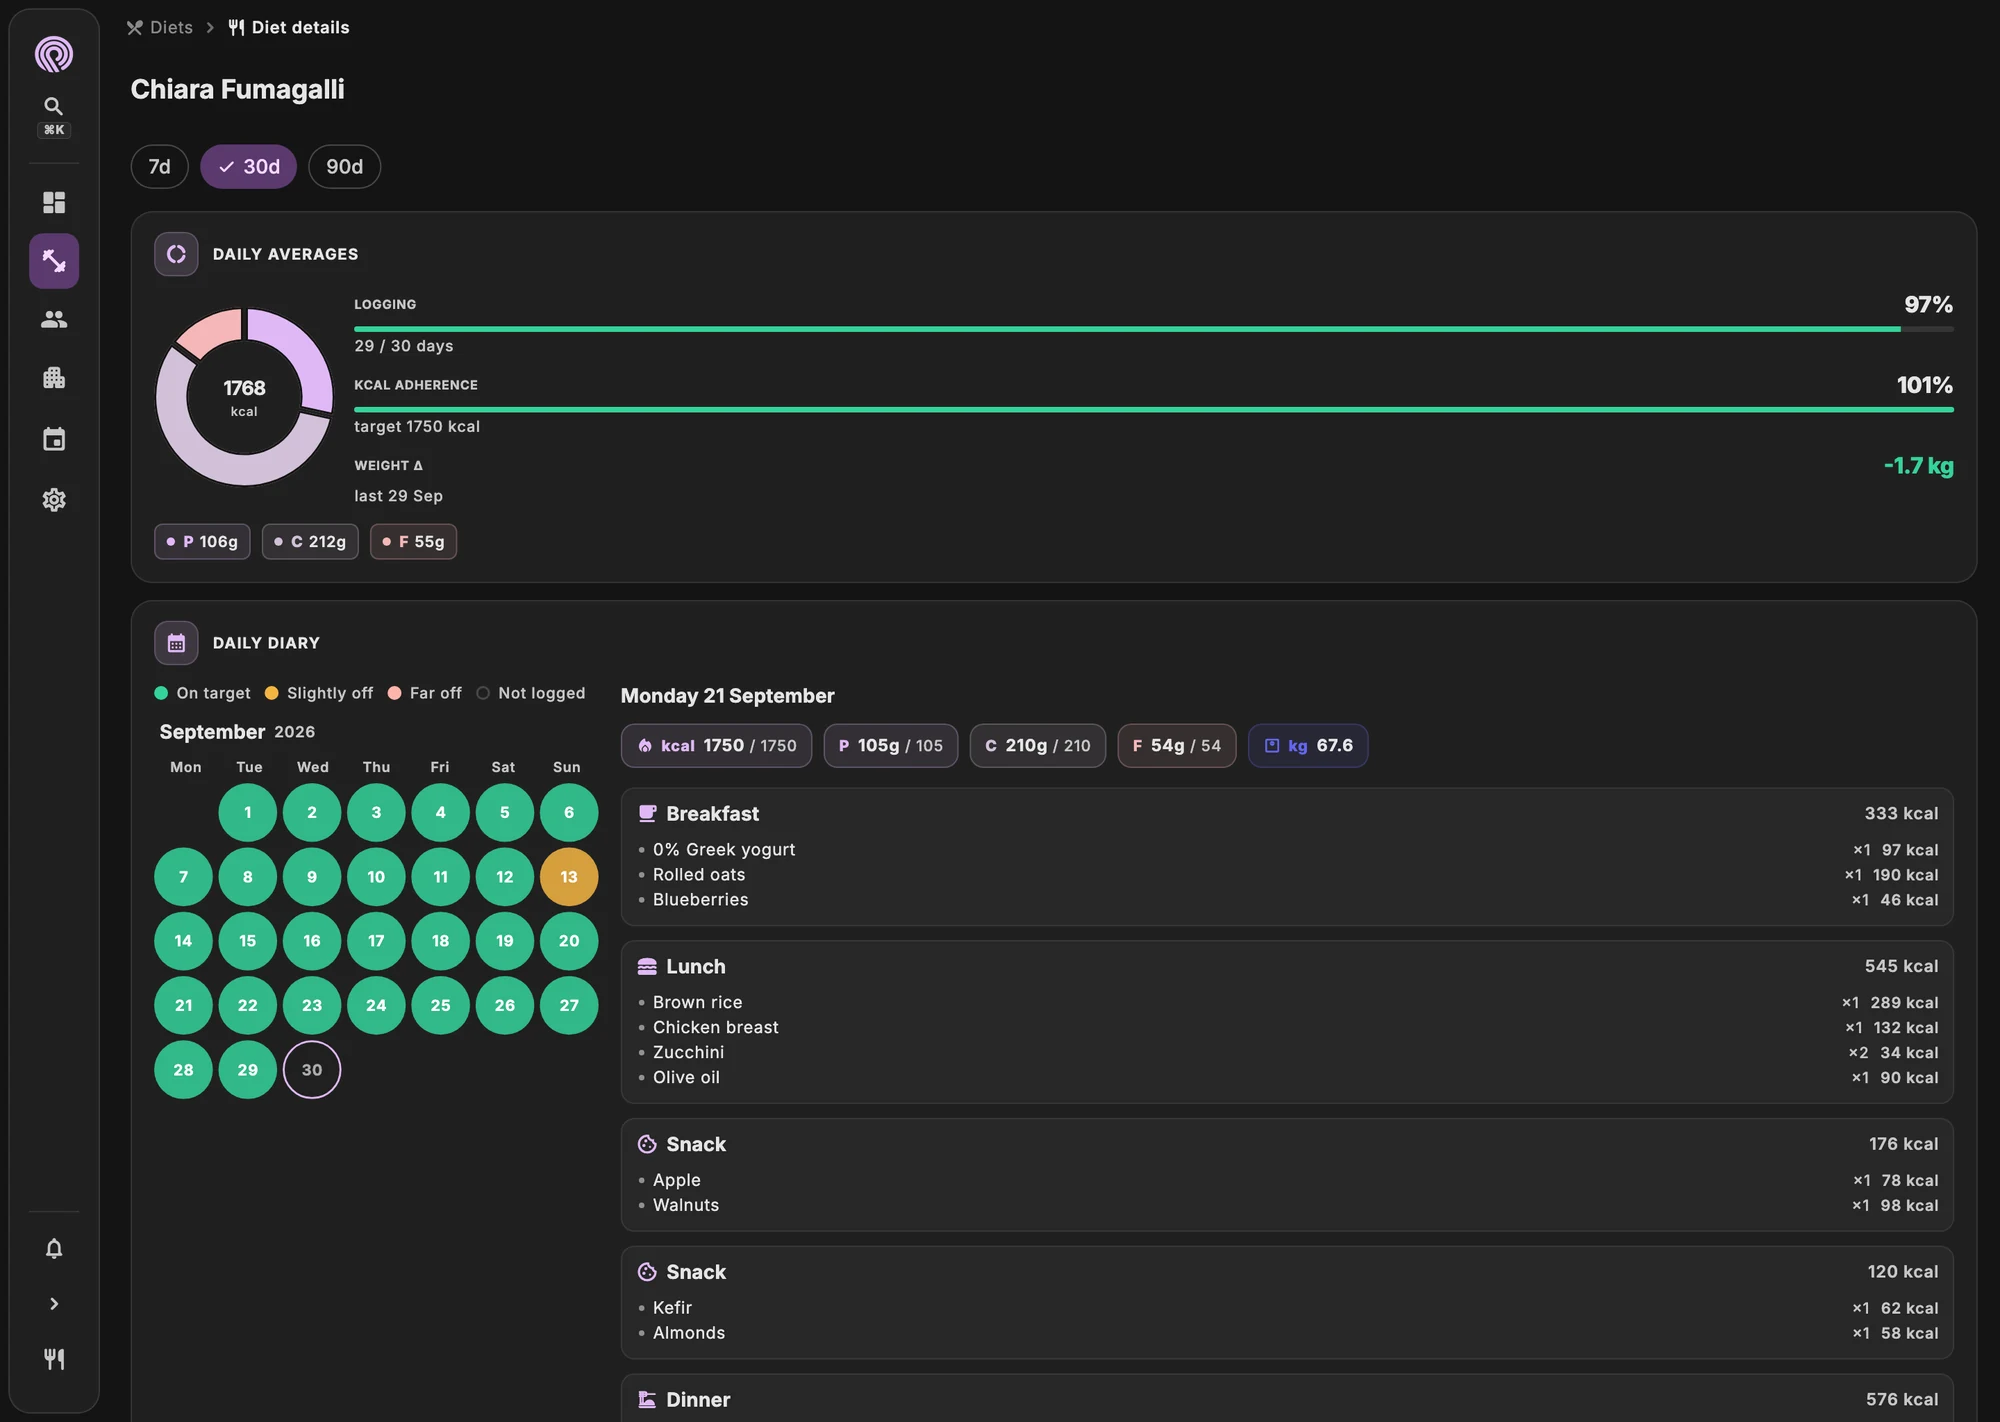Select the highlighted dumbbell sidebar icon
2000x1422 pixels.
pos(54,261)
